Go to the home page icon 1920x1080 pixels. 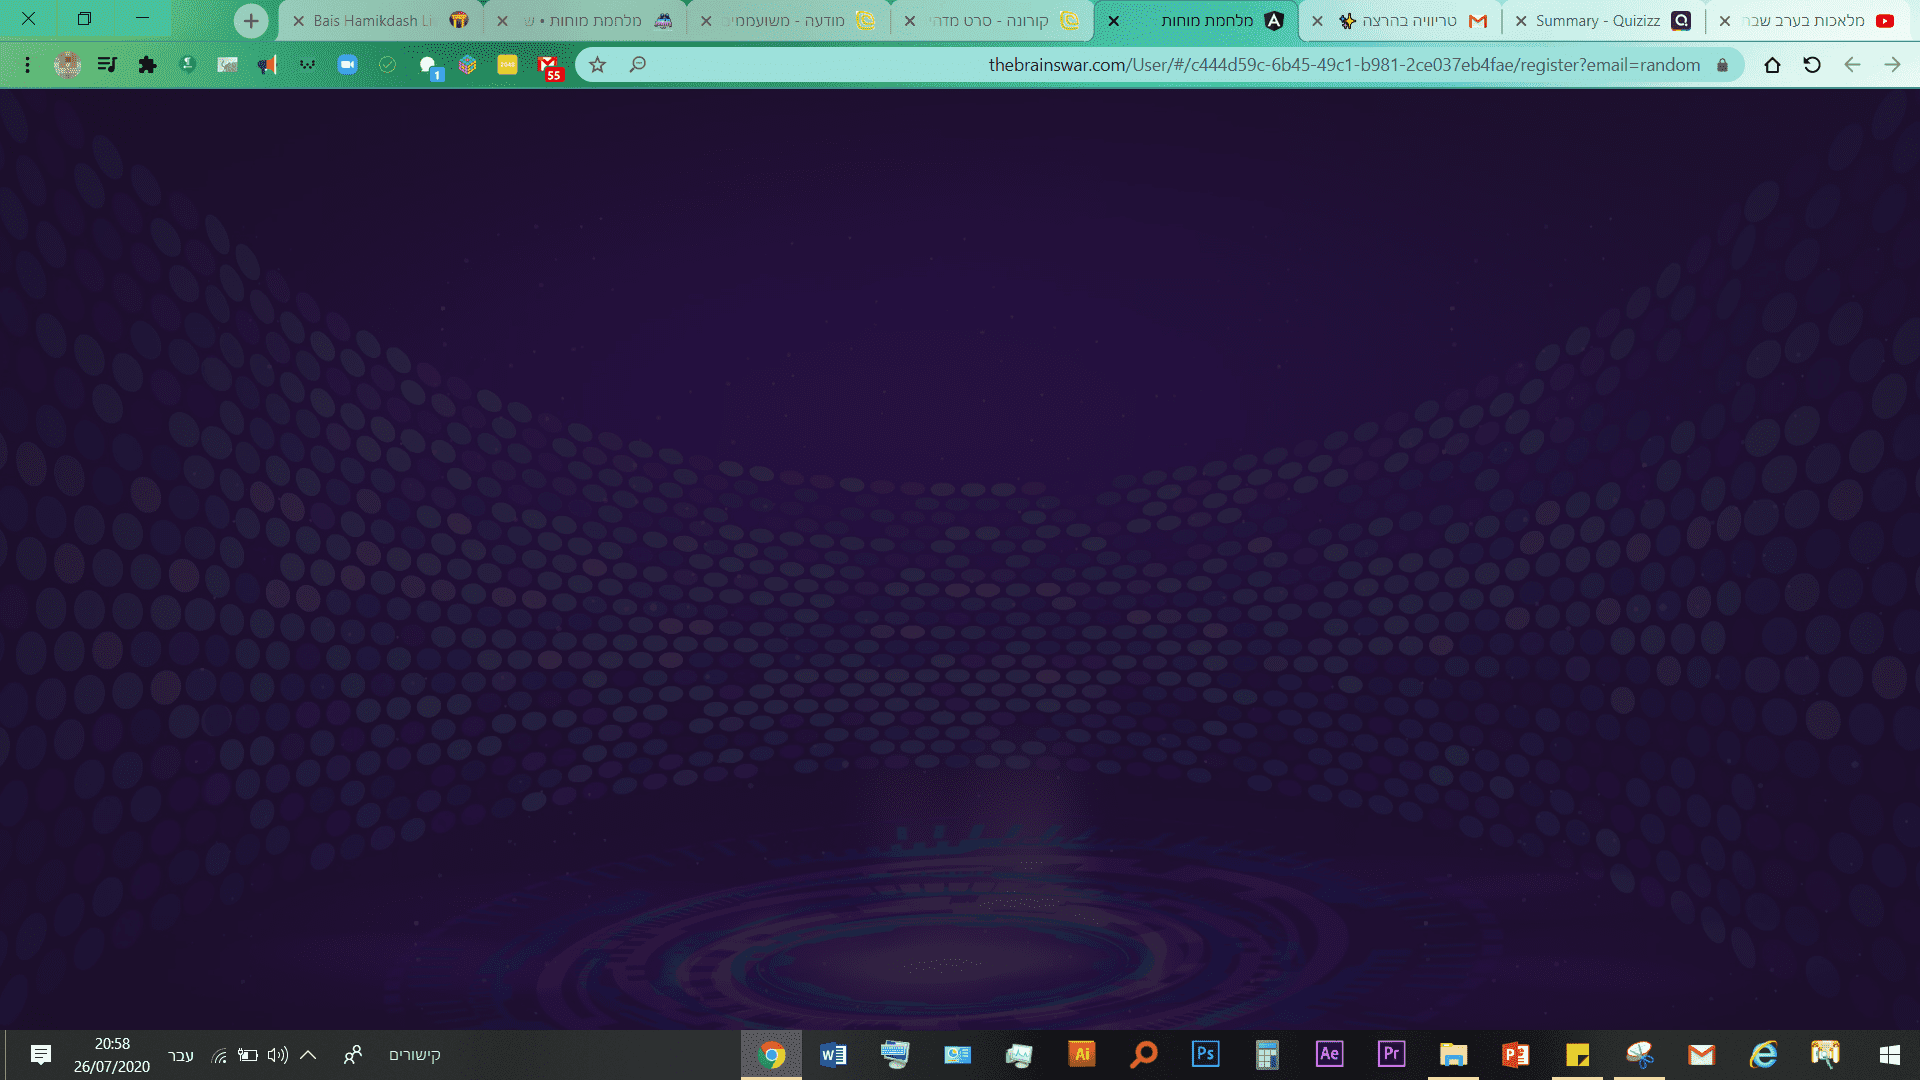tap(1772, 65)
